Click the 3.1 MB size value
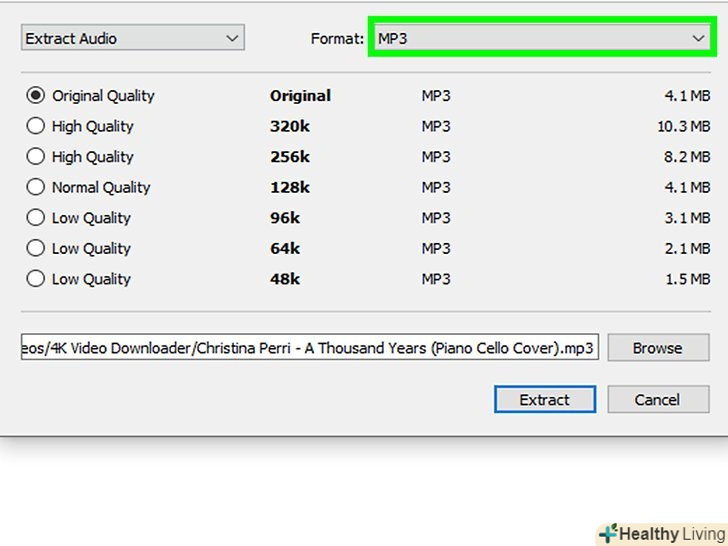This screenshot has width=728, height=546. [687, 218]
